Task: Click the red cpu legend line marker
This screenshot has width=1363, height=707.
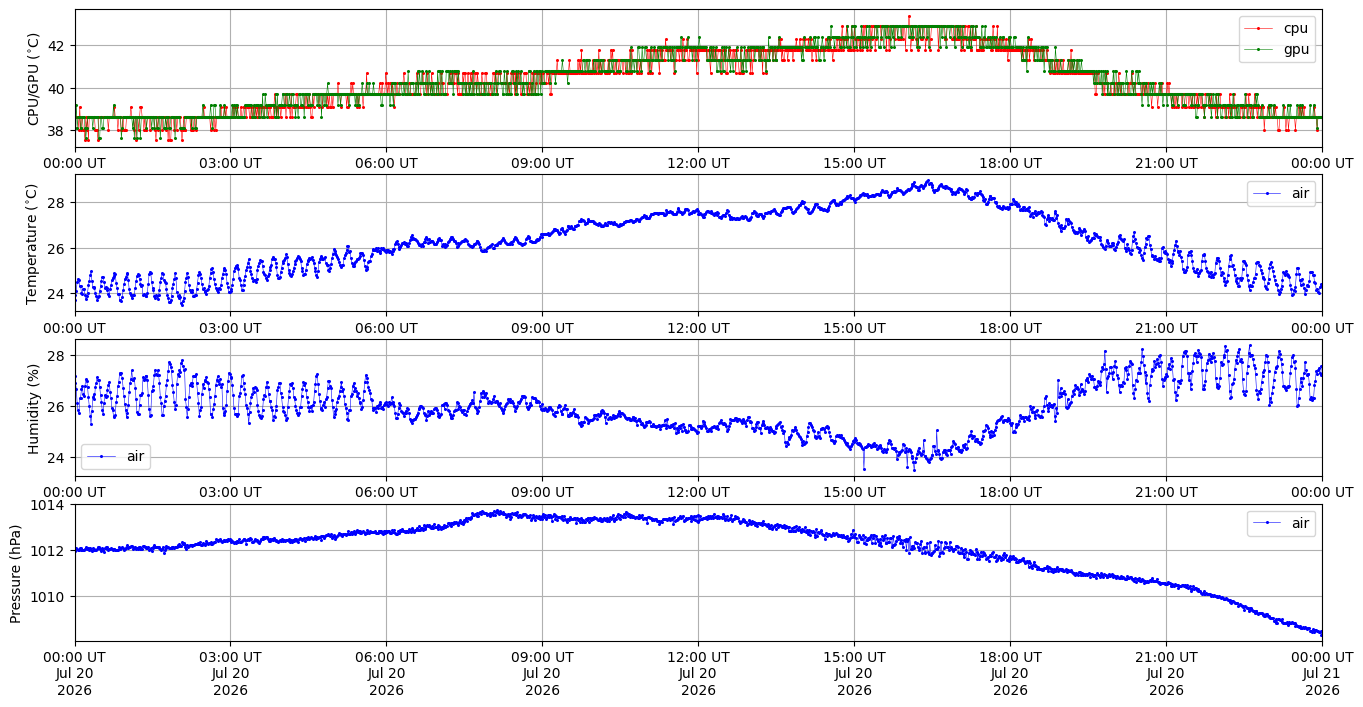Action: pos(1259,29)
